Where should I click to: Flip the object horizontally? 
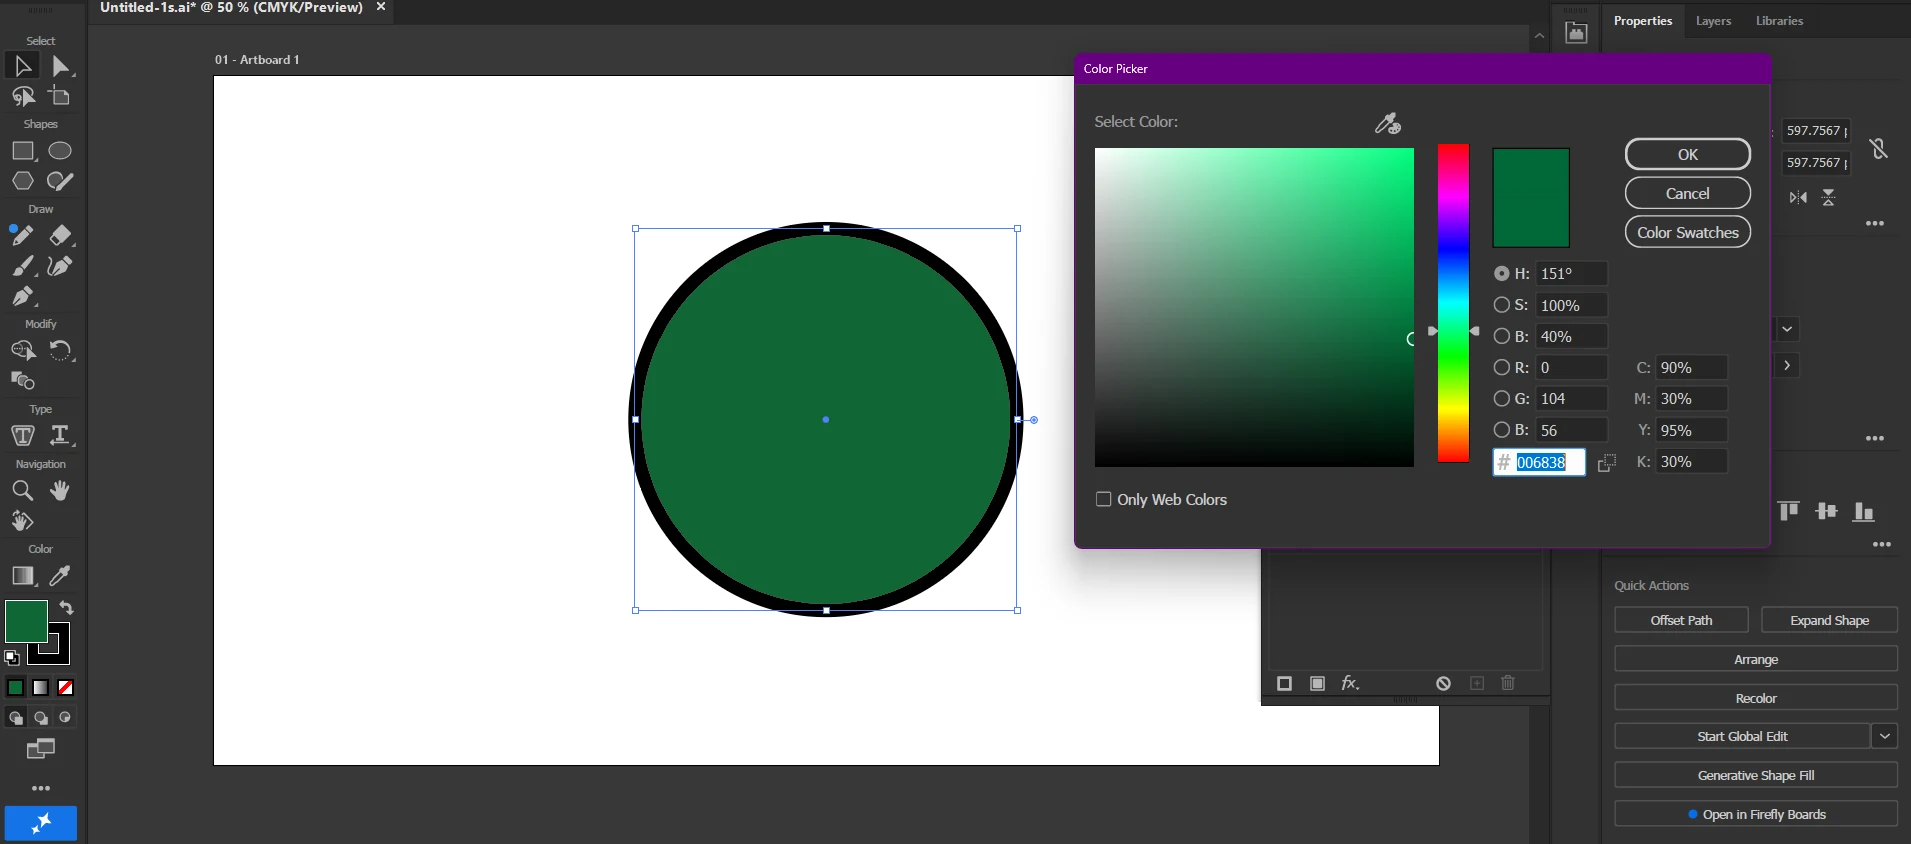(1798, 197)
